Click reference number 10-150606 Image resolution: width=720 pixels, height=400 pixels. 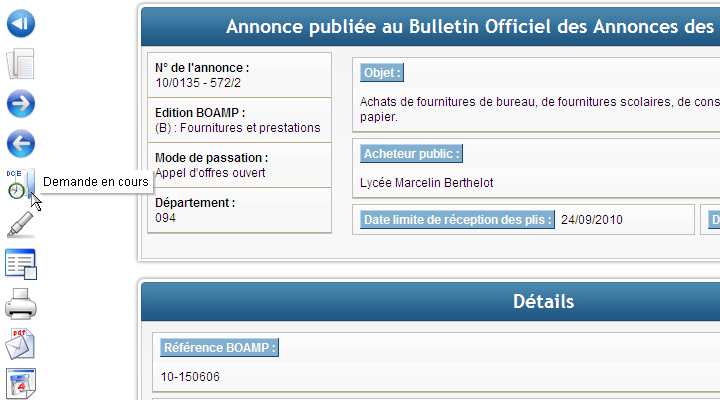190,377
